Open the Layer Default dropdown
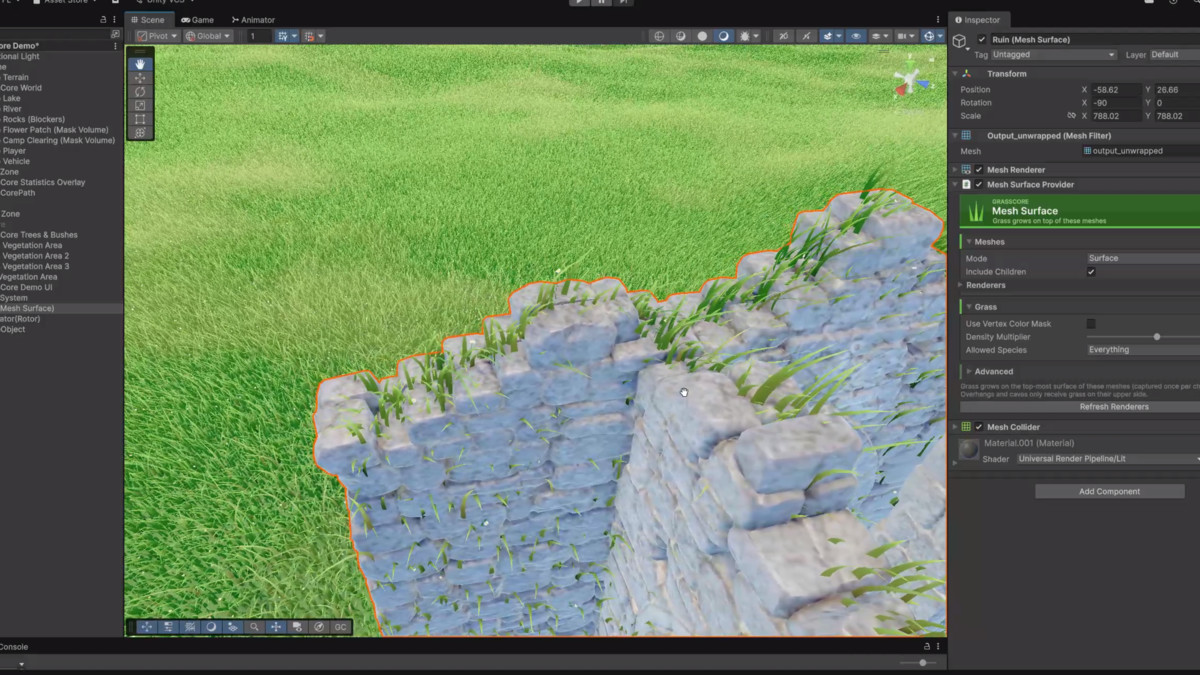 pyautogui.click(x=1174, y=55)
